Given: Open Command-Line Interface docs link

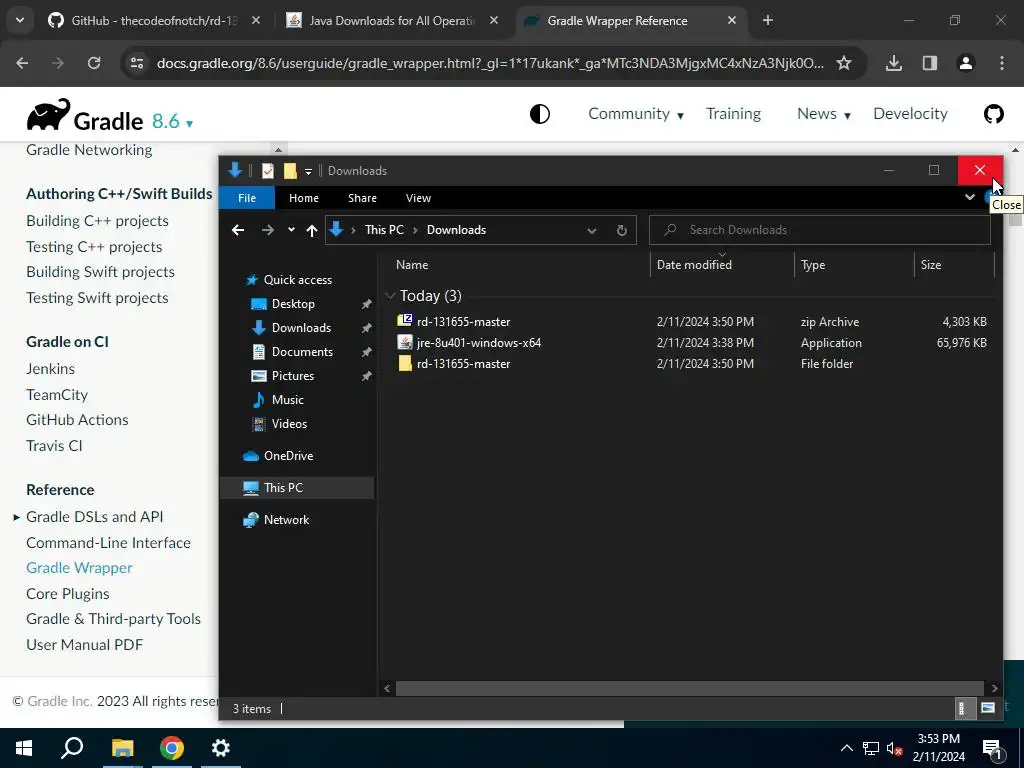Looking at the screenshot, I should [108, 543].
